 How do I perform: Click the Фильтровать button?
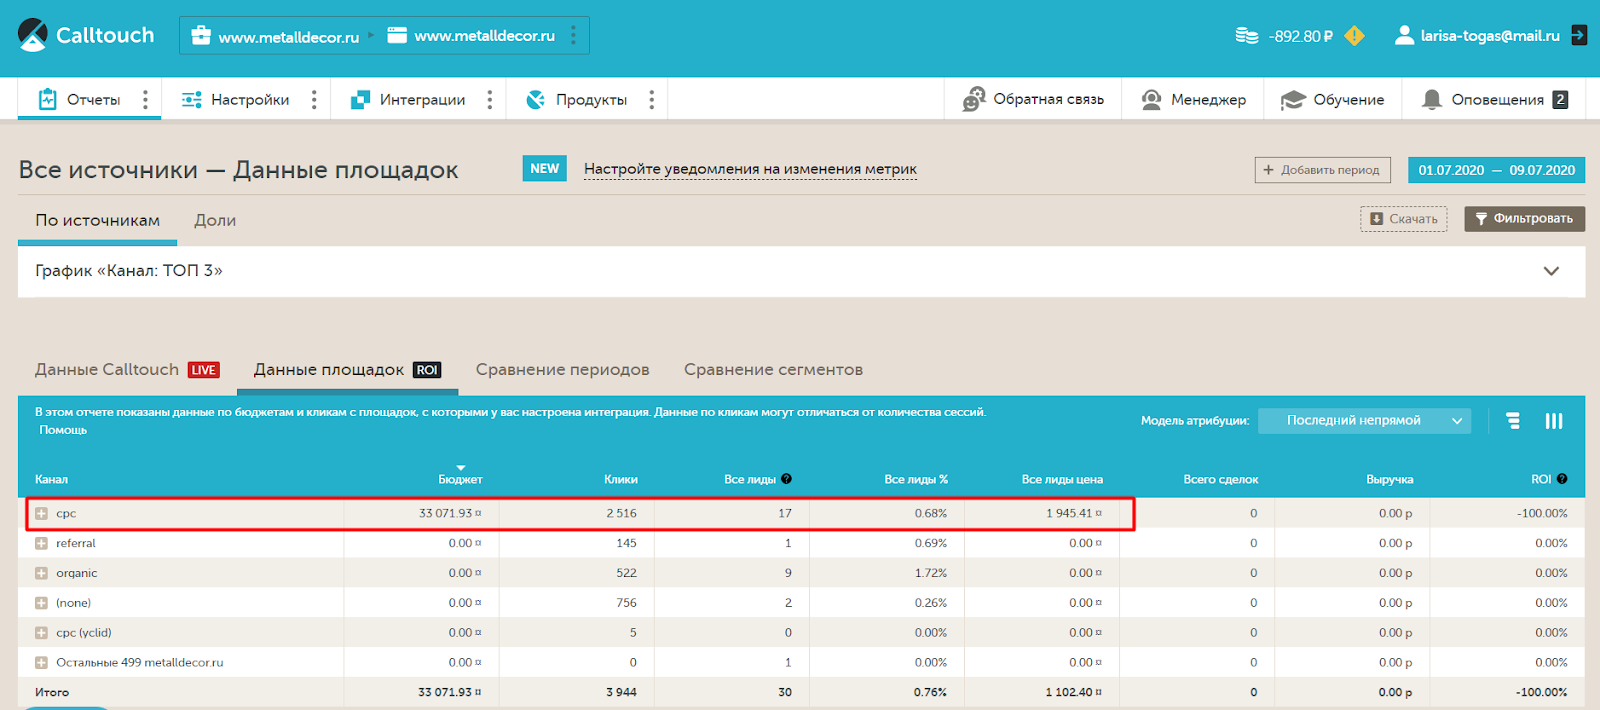click(x=1524, y=219)
